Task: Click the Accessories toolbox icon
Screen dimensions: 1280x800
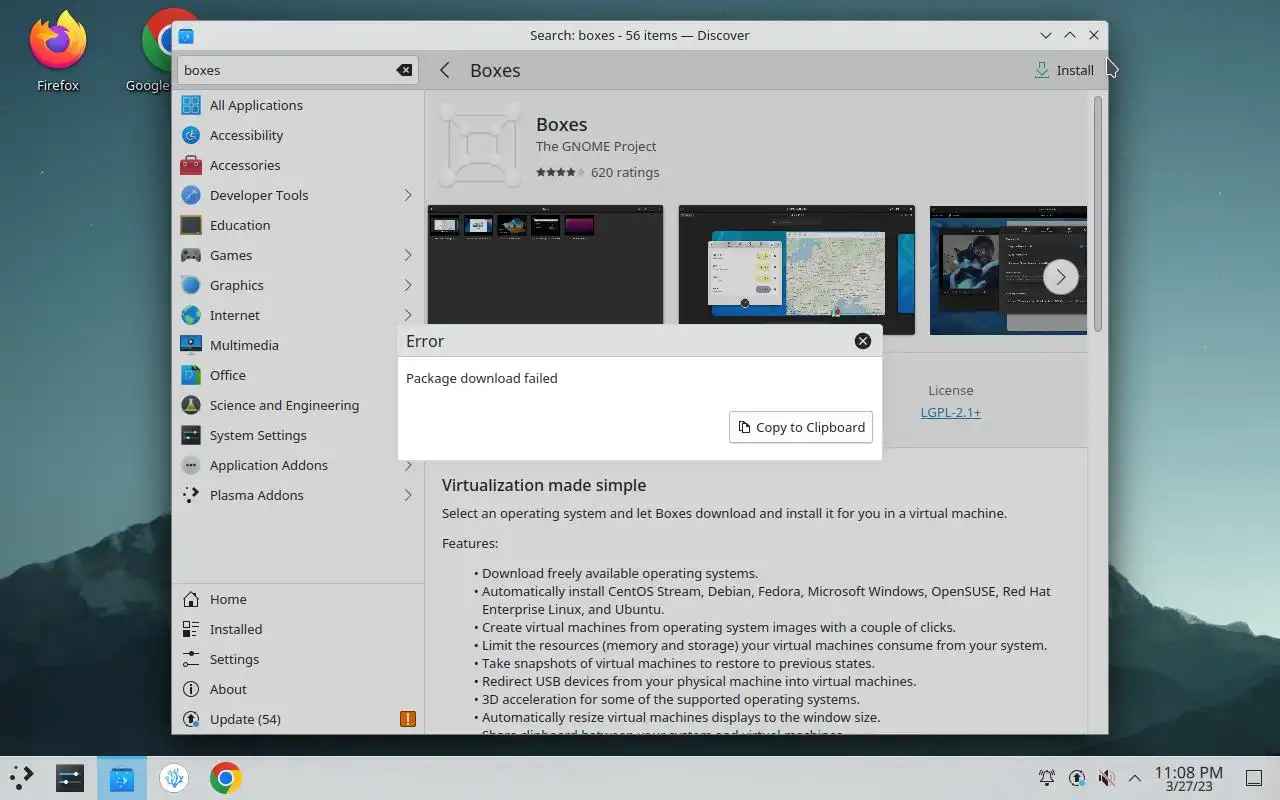Action: coord(191,165)
